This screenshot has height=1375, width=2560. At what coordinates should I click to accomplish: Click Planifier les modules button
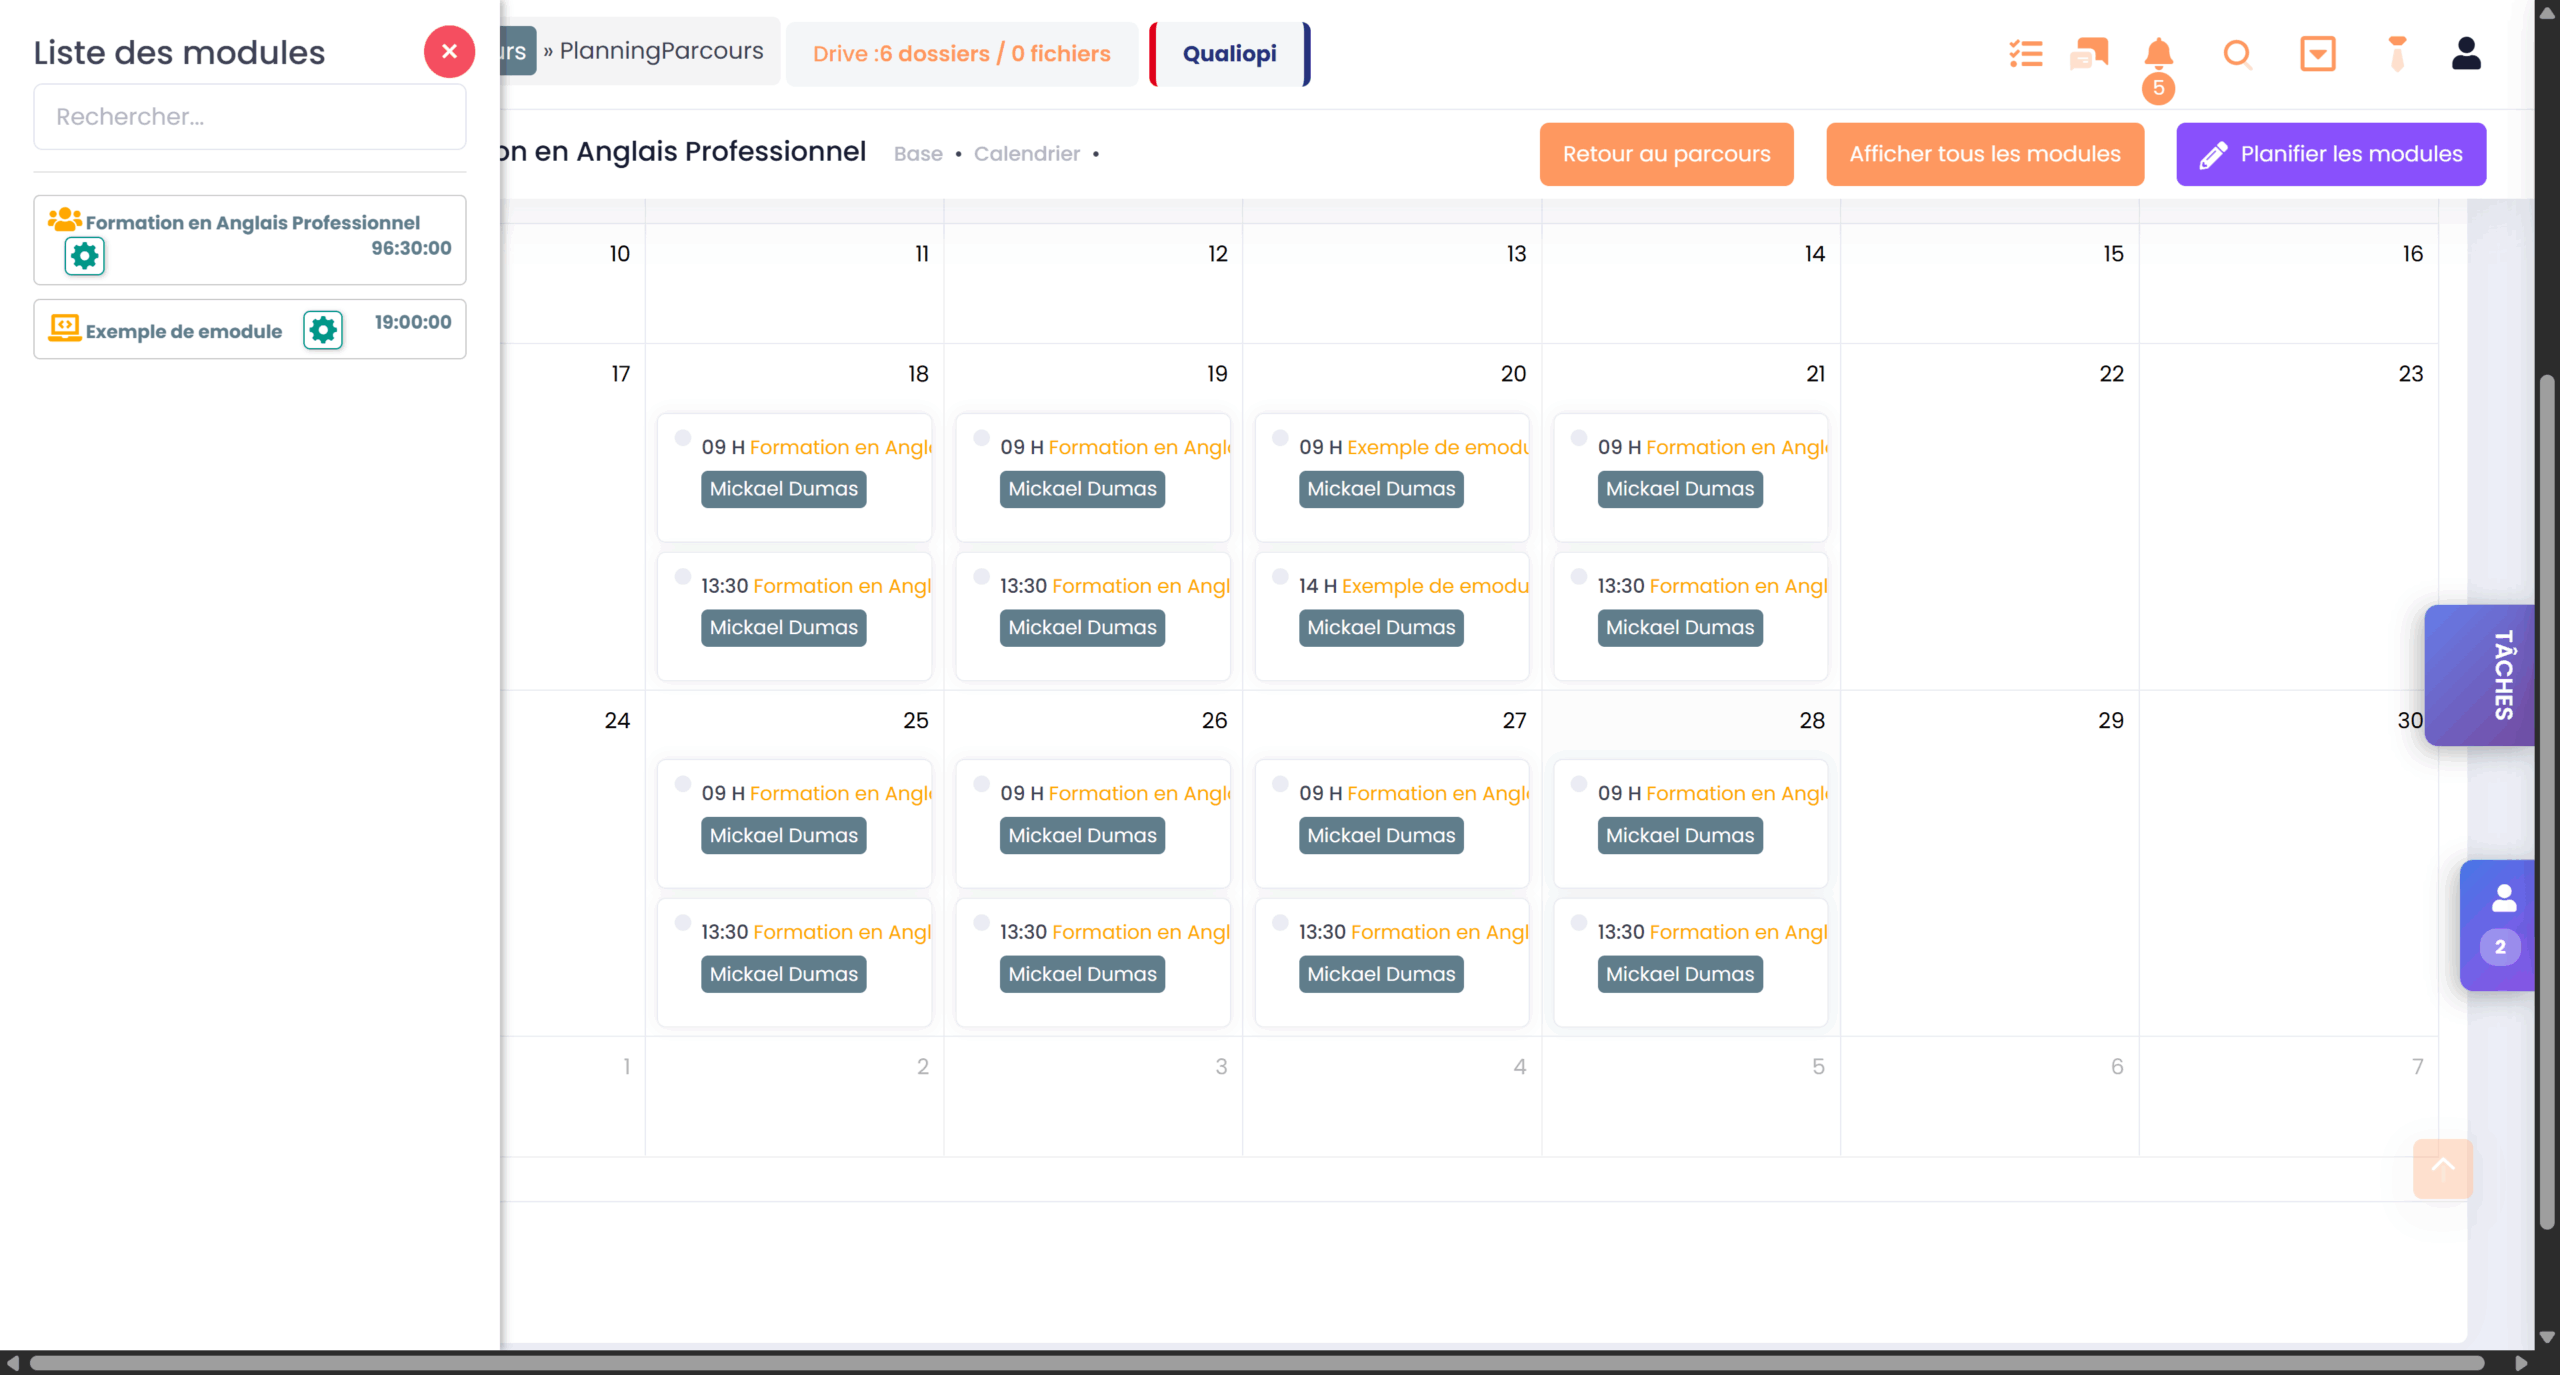2330,154
